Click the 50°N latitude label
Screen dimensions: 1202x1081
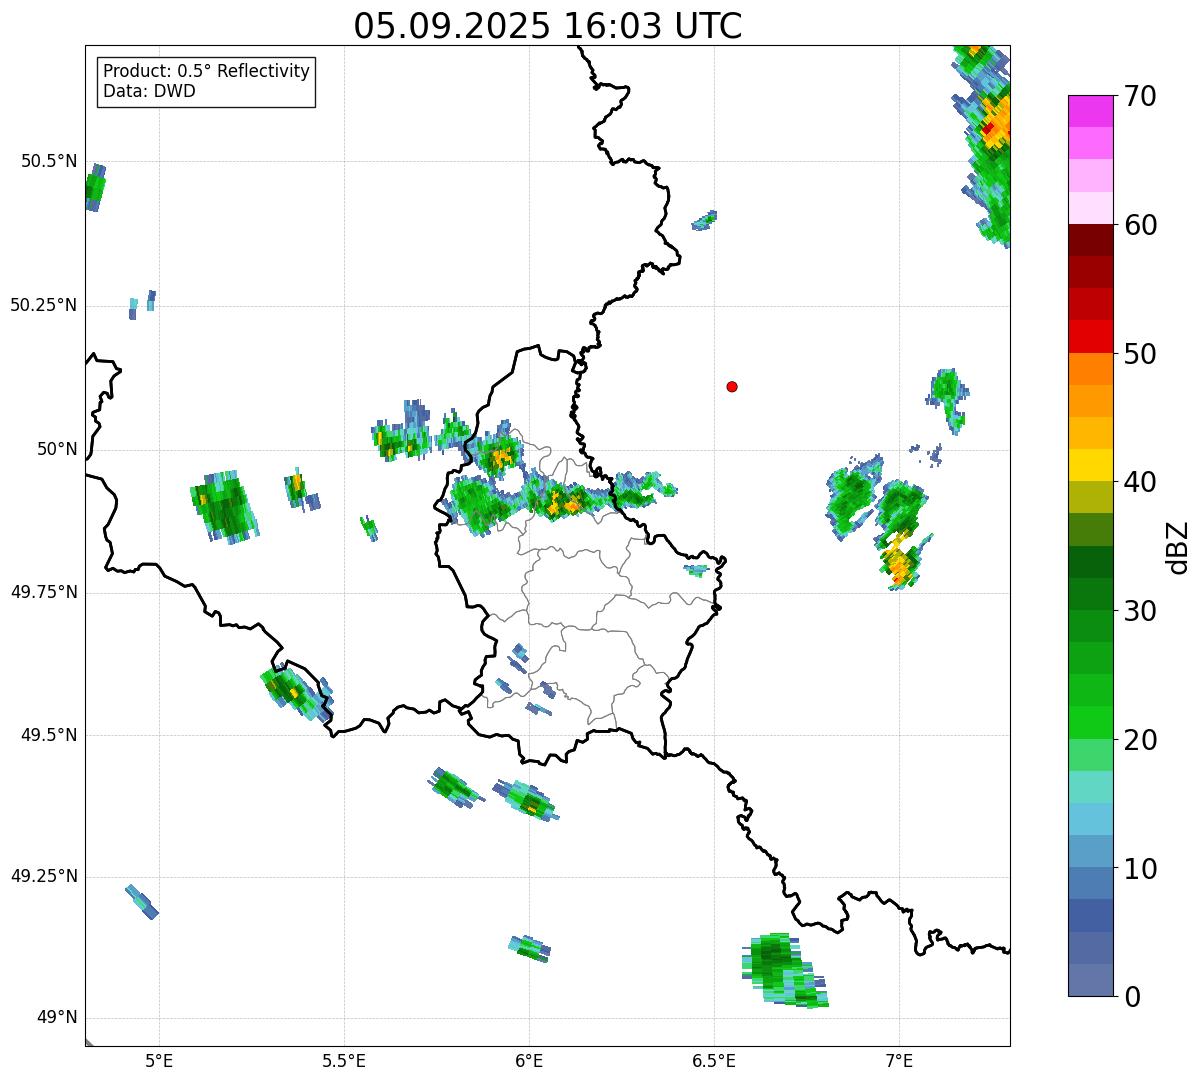[x=57, y=450]
